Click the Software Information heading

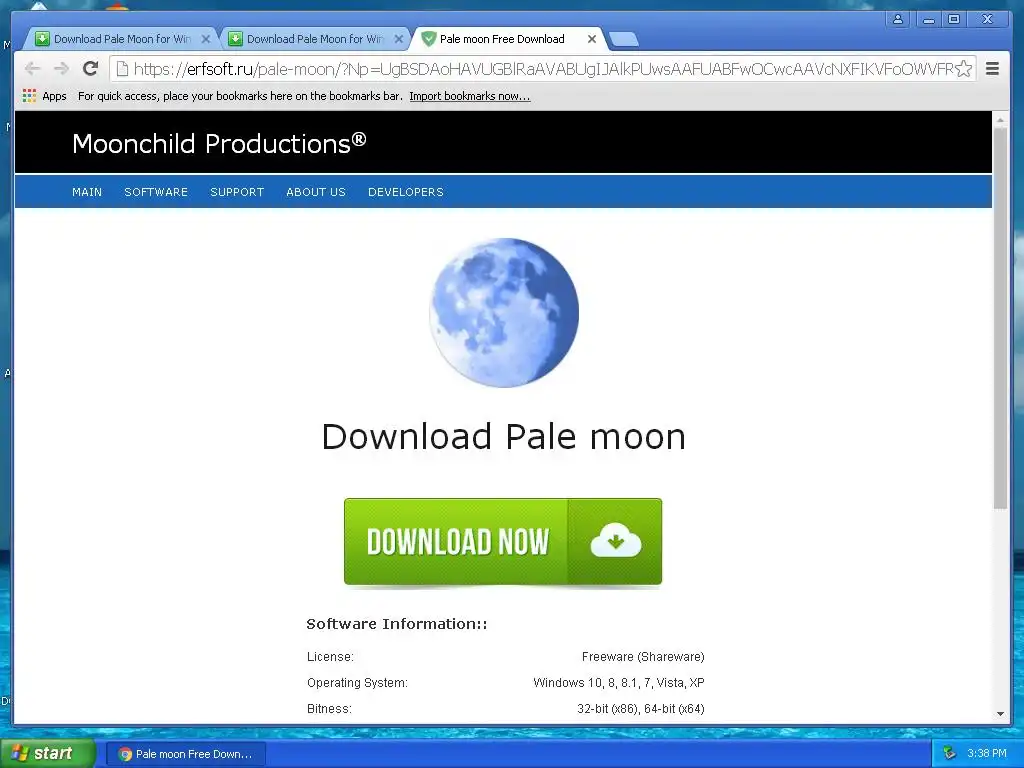pos(397,624)
